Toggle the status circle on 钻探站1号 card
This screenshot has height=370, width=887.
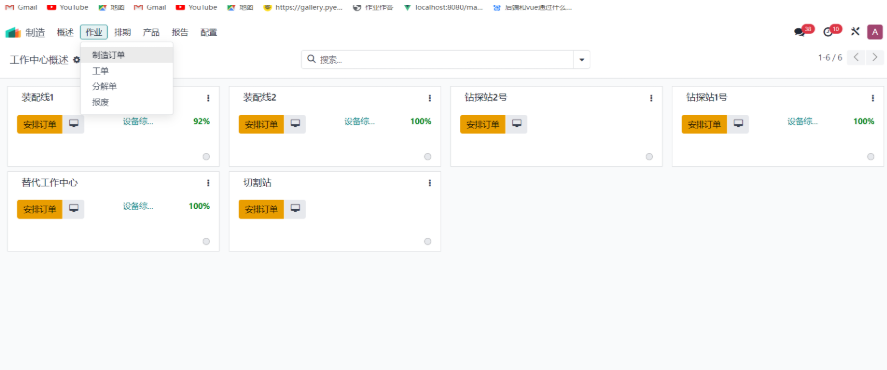[x=871, y=157]
